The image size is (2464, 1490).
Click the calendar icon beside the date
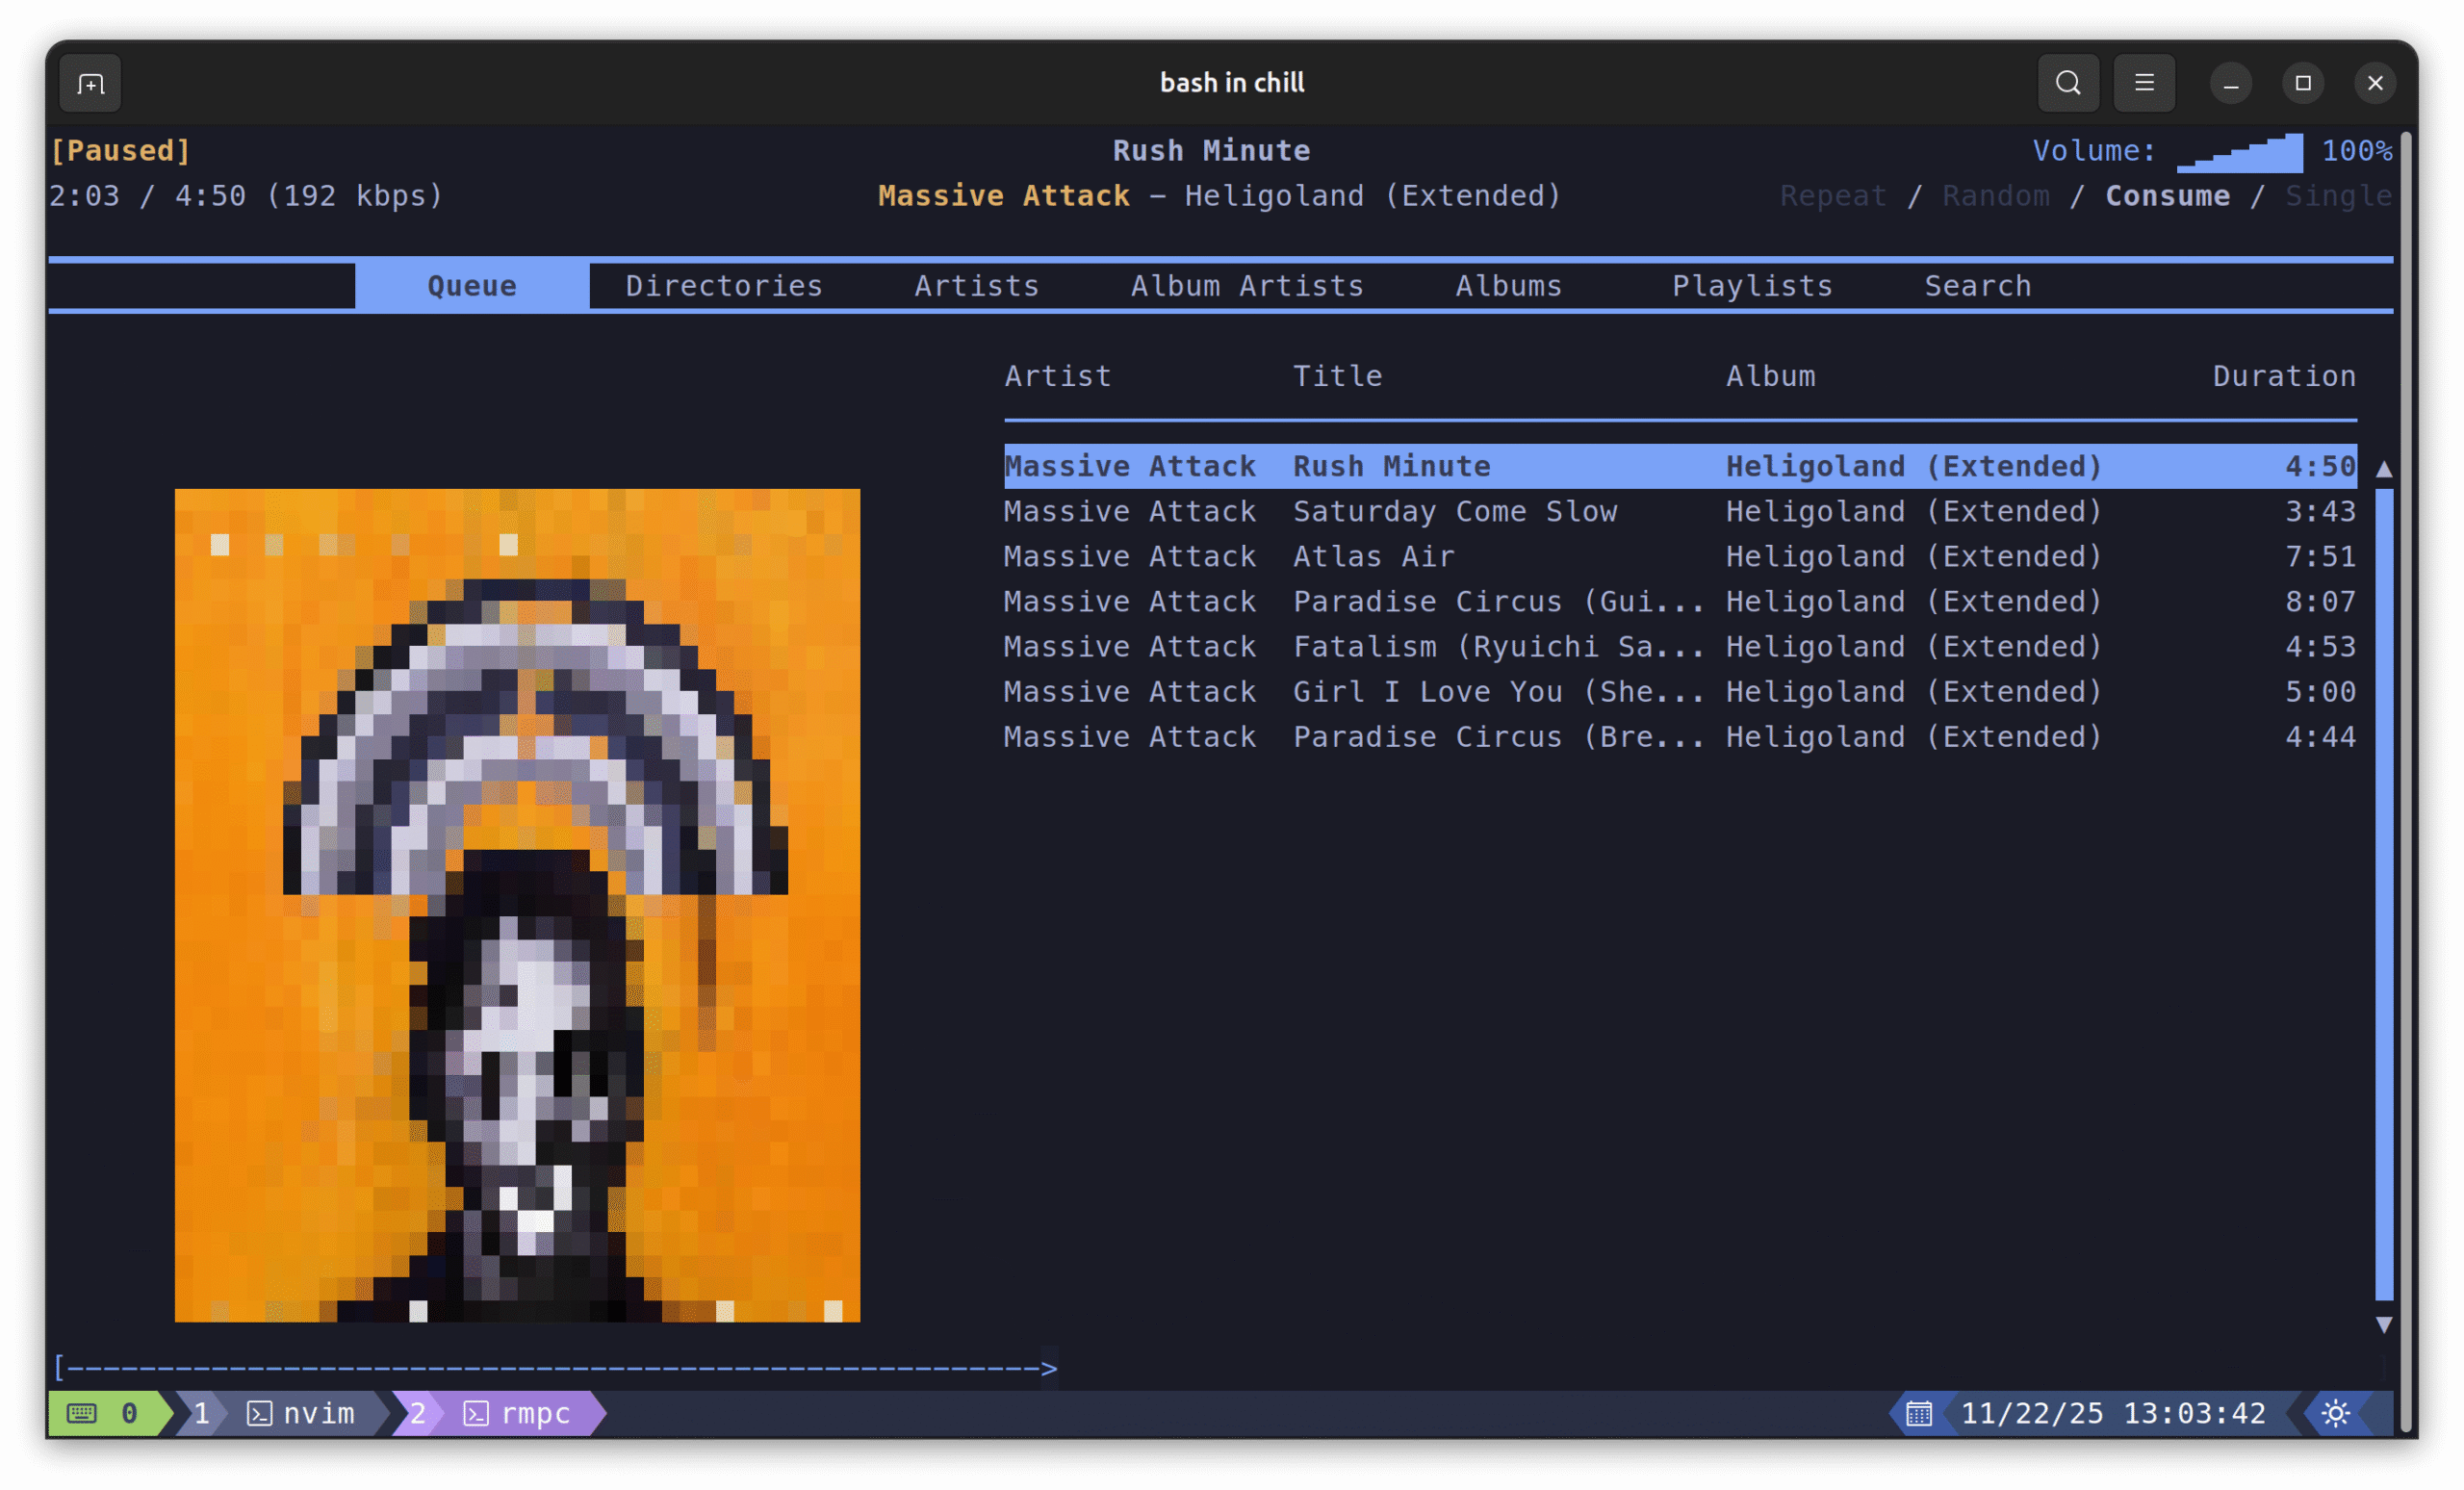pyautogui.click(x=1918, y=1413)
